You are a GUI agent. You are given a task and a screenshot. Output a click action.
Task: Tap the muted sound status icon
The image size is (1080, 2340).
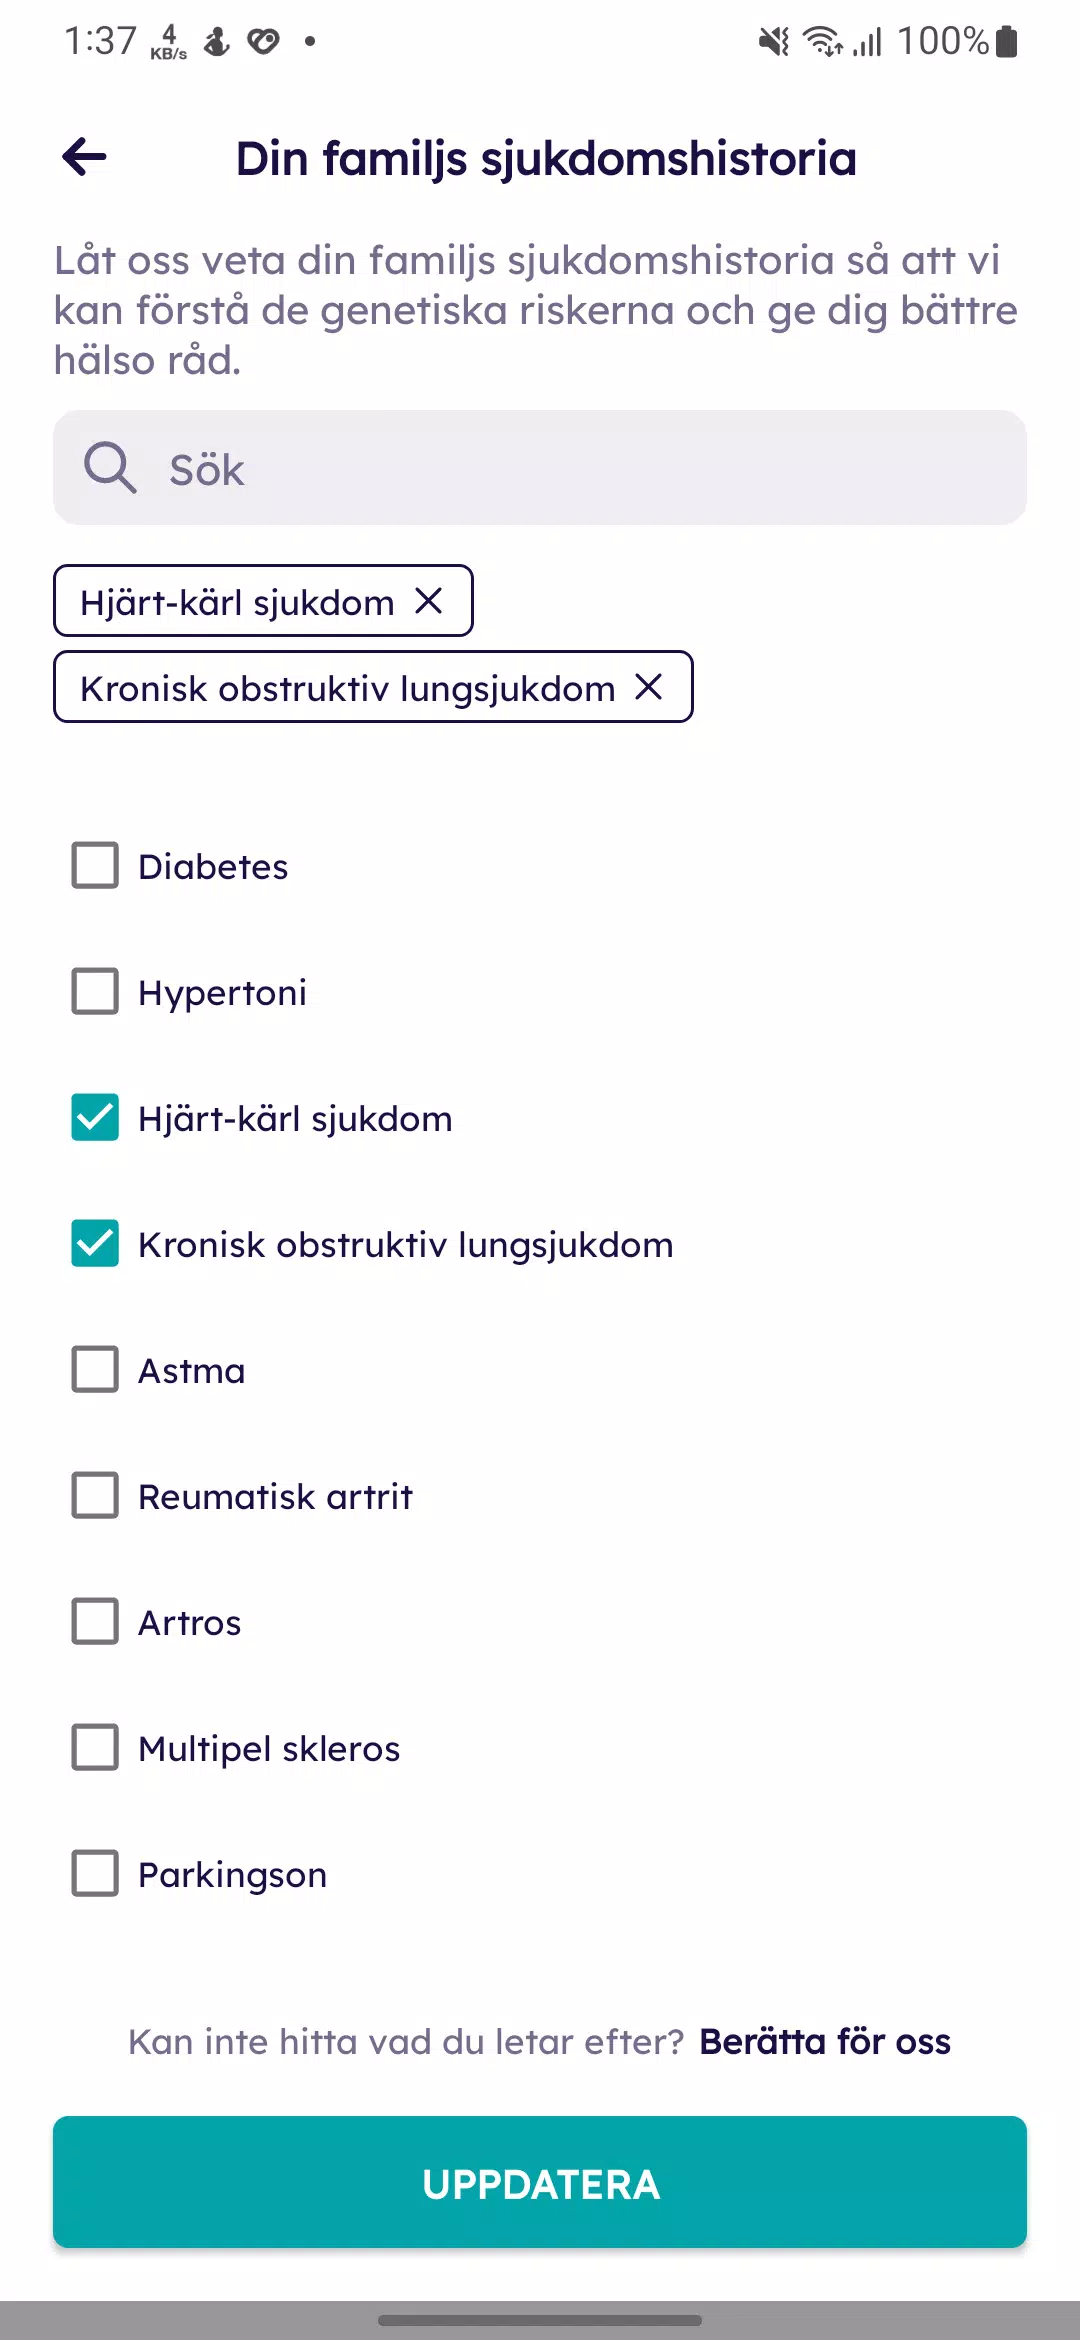click(x=773, y=42)
